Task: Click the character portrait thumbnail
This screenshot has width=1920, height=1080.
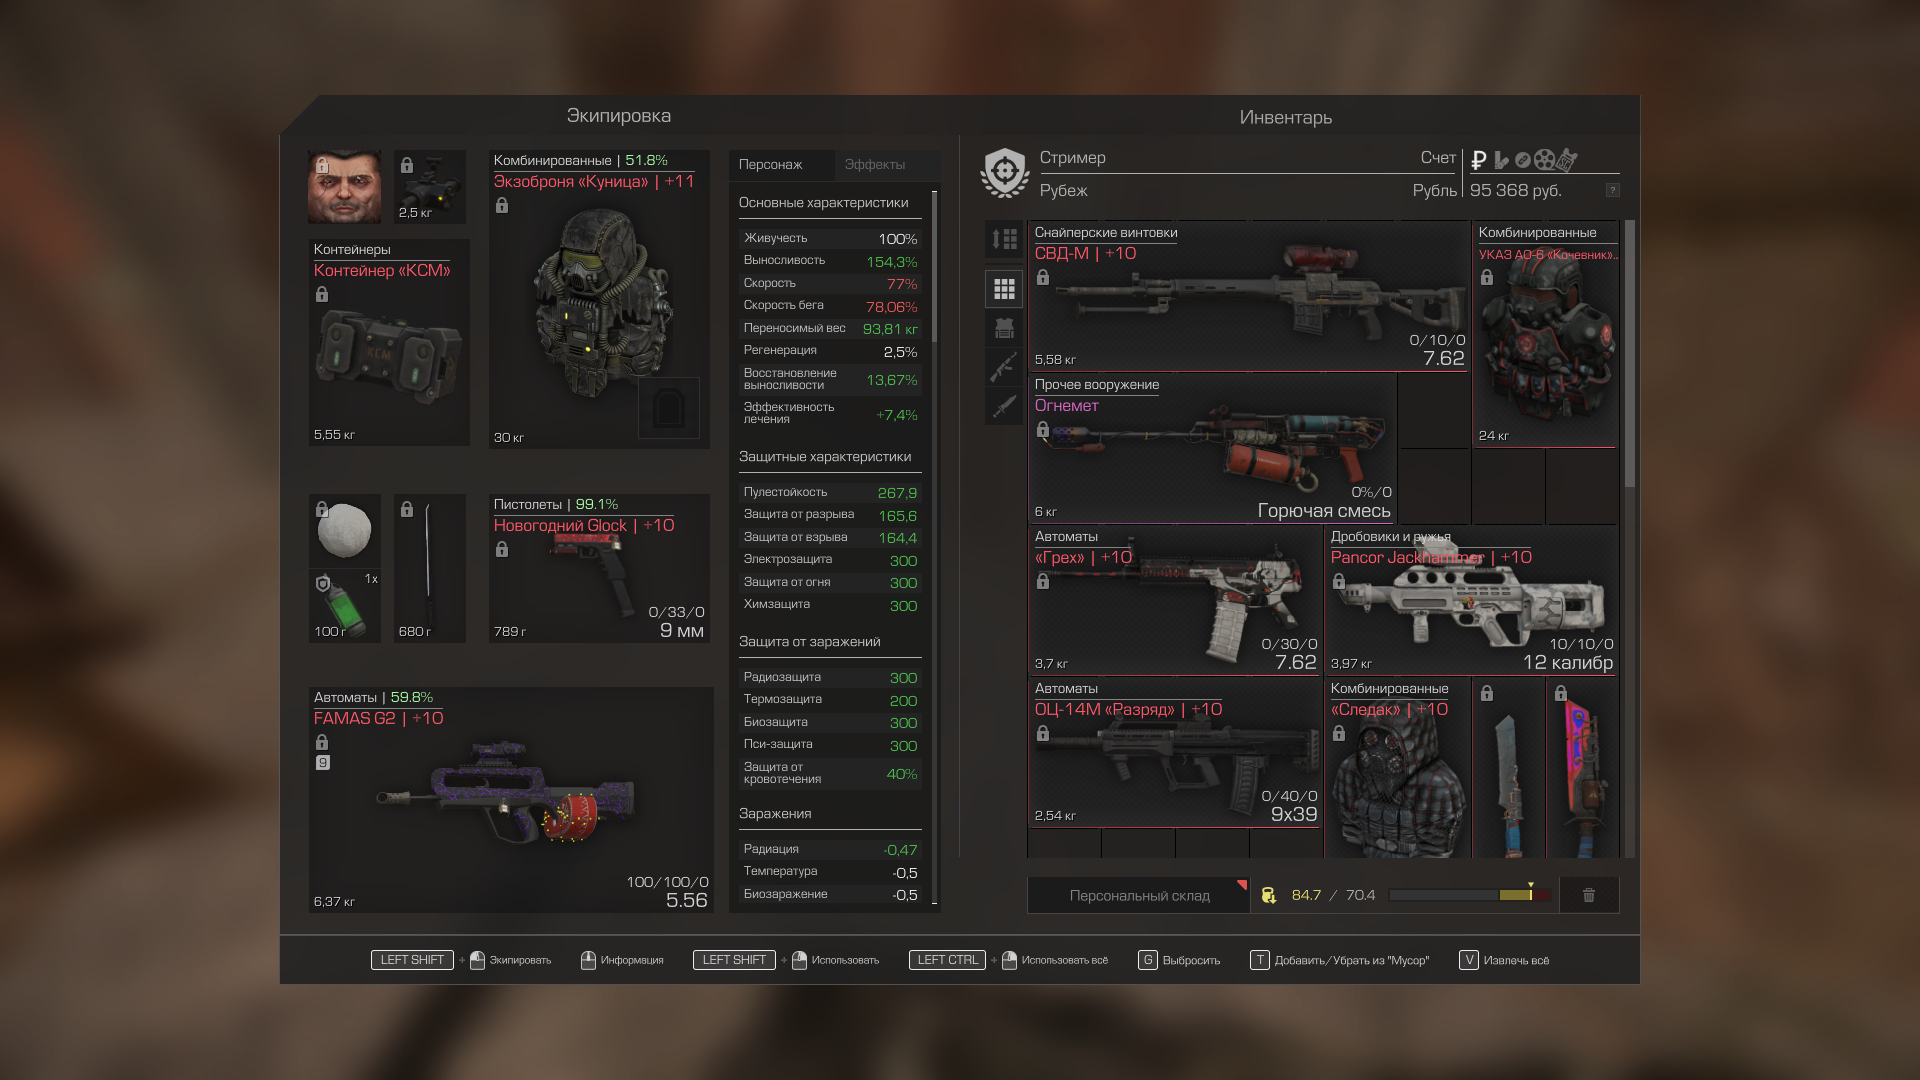Action: 344,187
